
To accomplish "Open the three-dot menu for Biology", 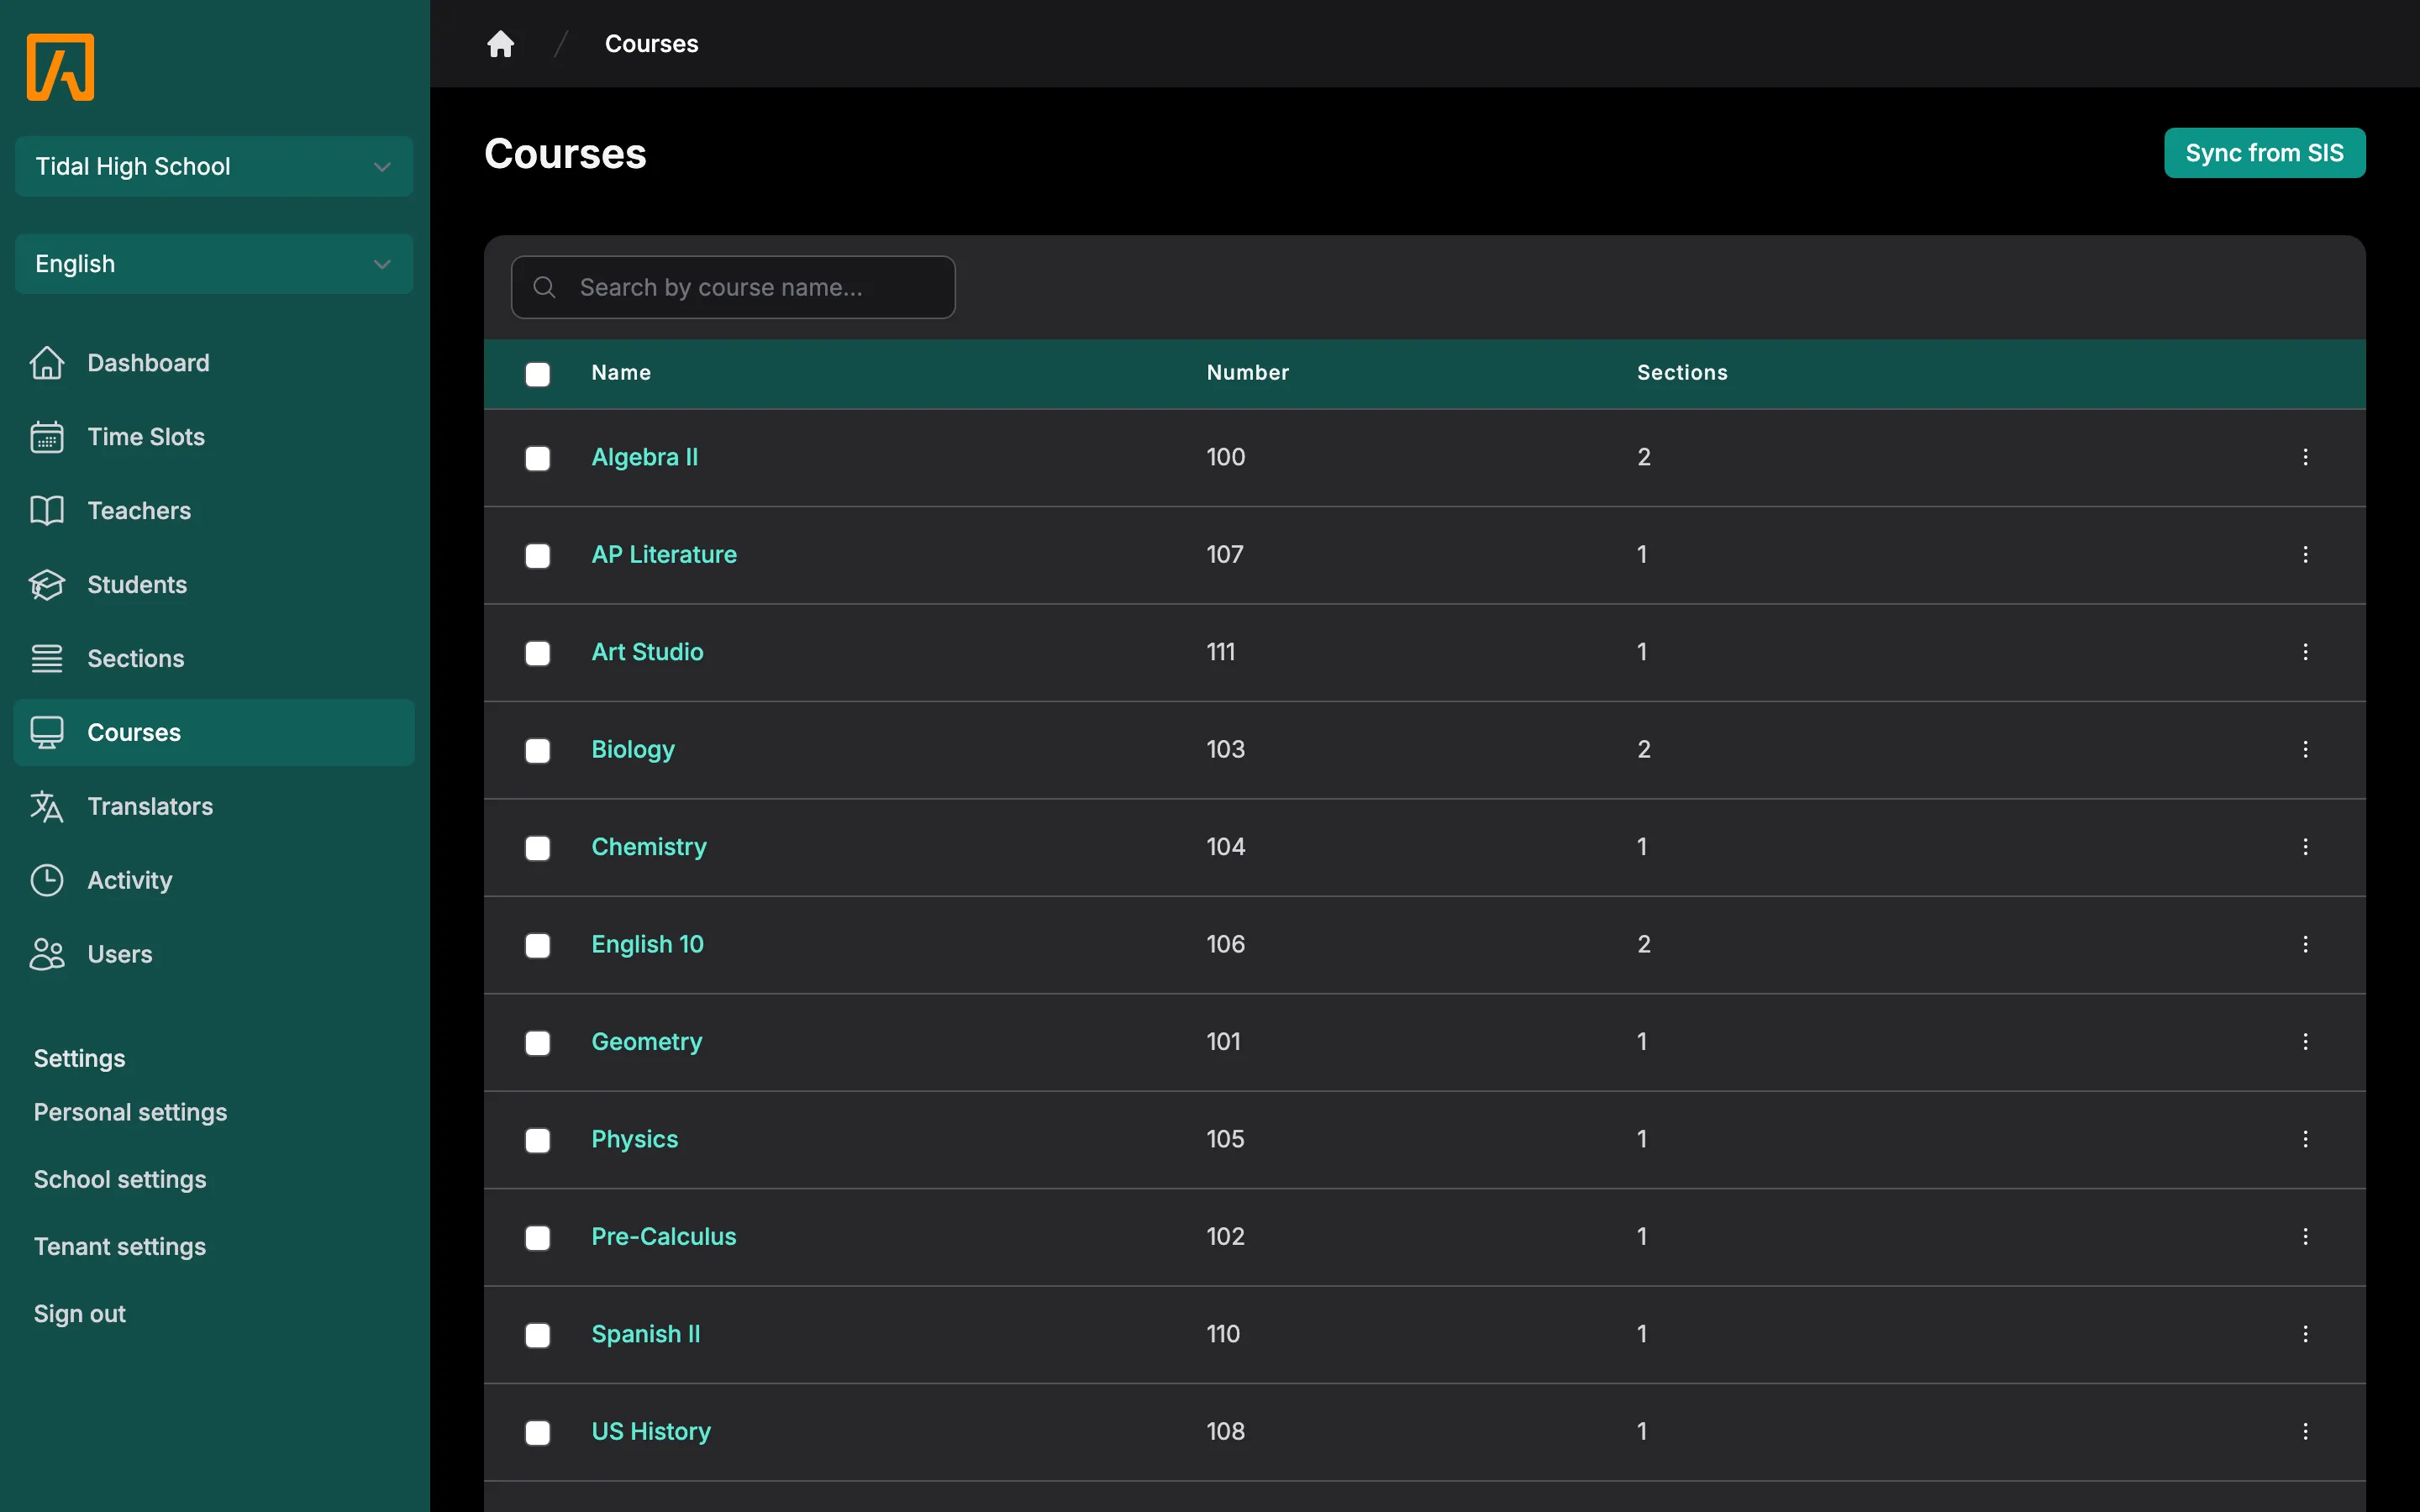I will pyautogui.click(x=2305, y=749).
